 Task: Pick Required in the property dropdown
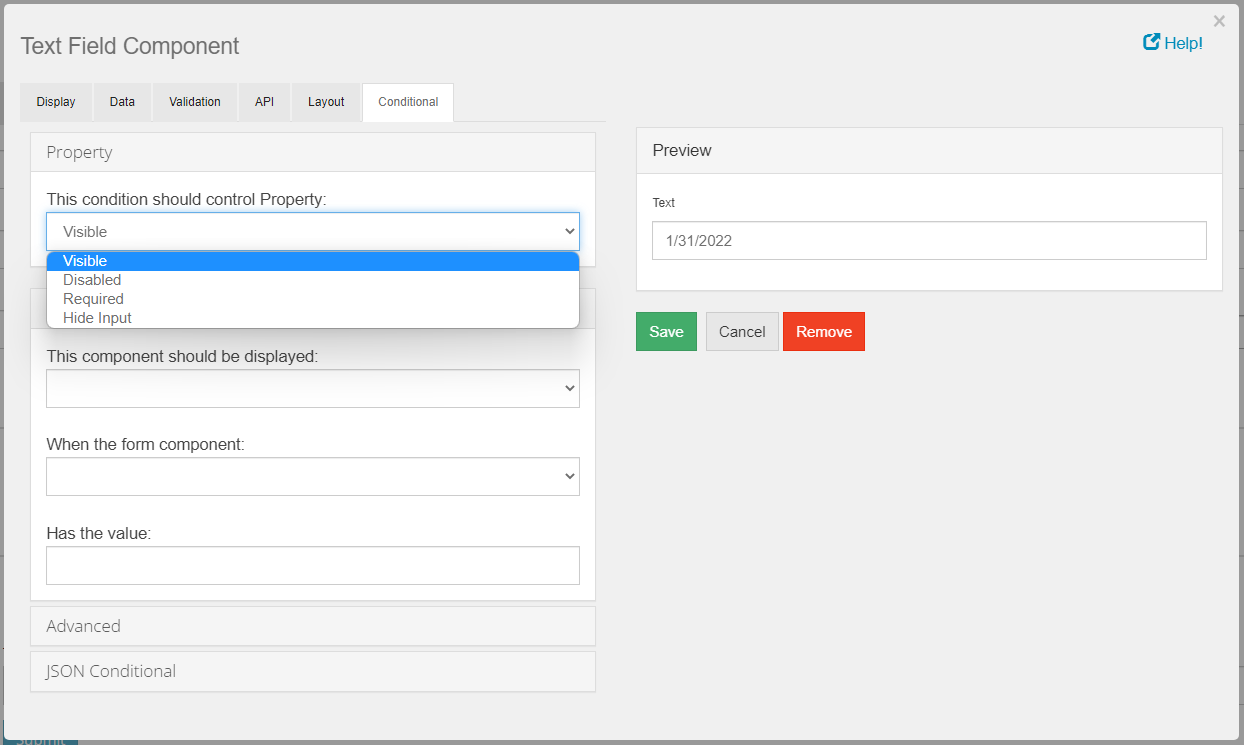pos(93,299)
